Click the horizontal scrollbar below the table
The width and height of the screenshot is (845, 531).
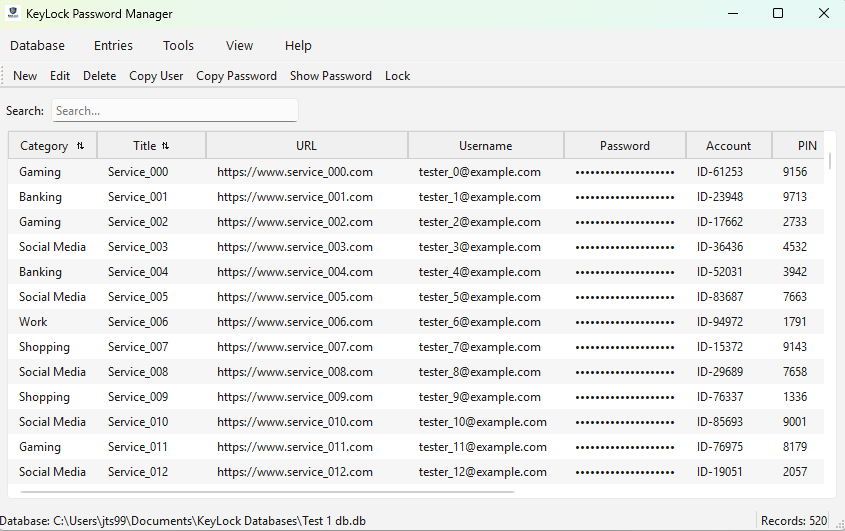point(267,491)
